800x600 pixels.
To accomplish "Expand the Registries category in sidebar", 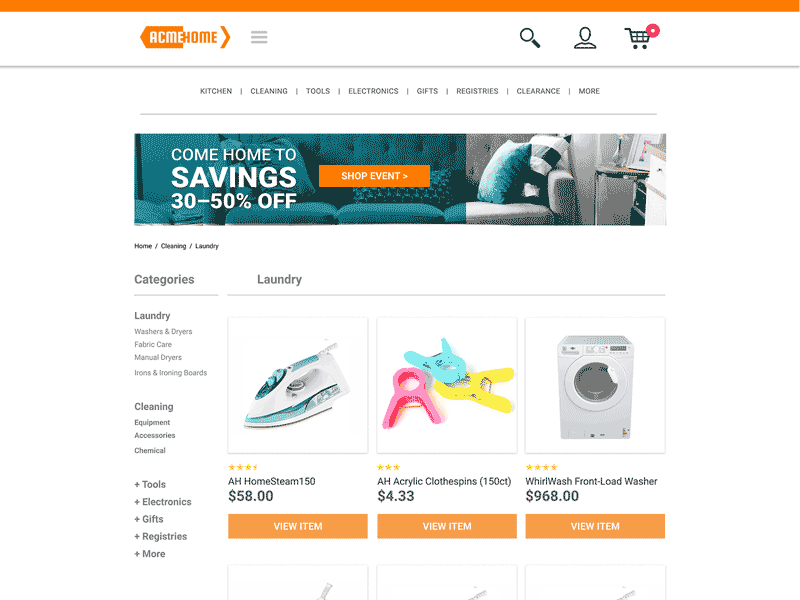I will coord(161,536).
